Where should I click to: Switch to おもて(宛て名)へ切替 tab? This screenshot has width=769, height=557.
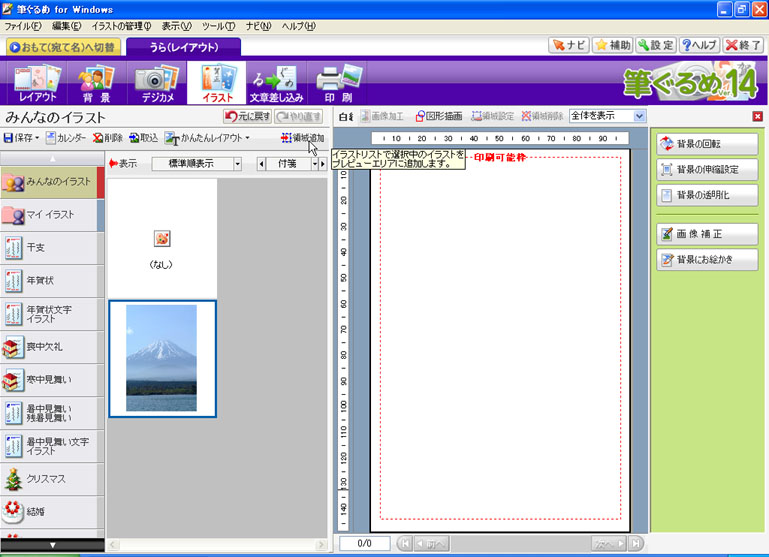point(62,46)
